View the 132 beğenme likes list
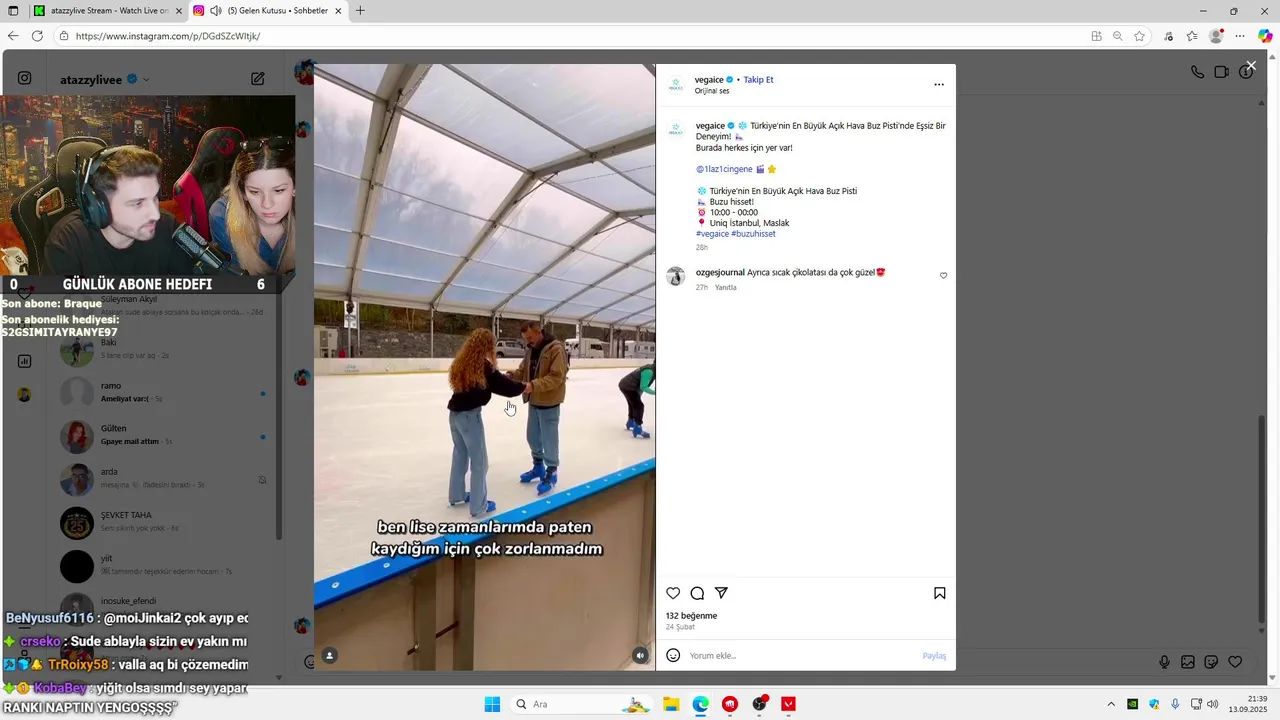The image size is (1280, 720). click(x=691, y=616)
